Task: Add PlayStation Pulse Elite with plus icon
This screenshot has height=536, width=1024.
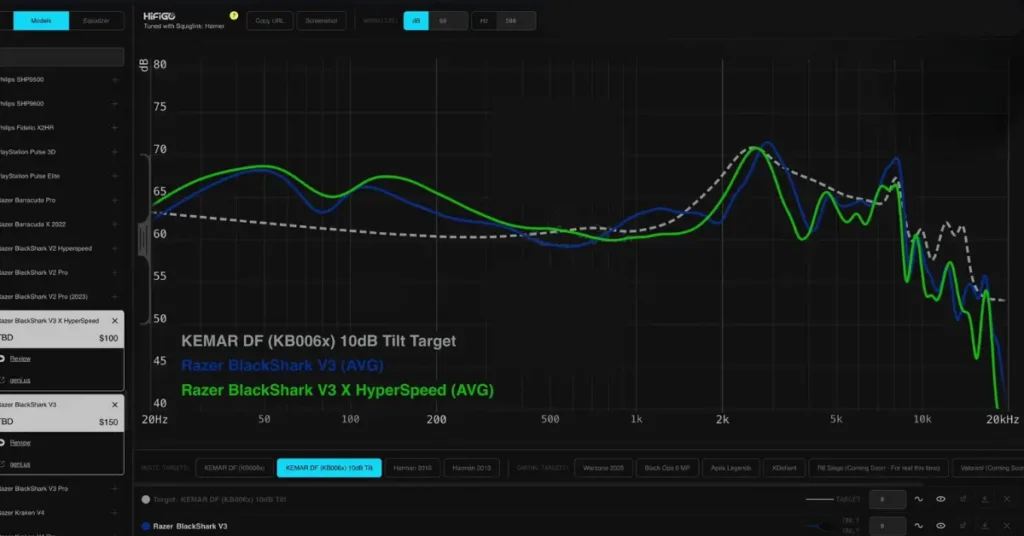Action: (115, 176)
